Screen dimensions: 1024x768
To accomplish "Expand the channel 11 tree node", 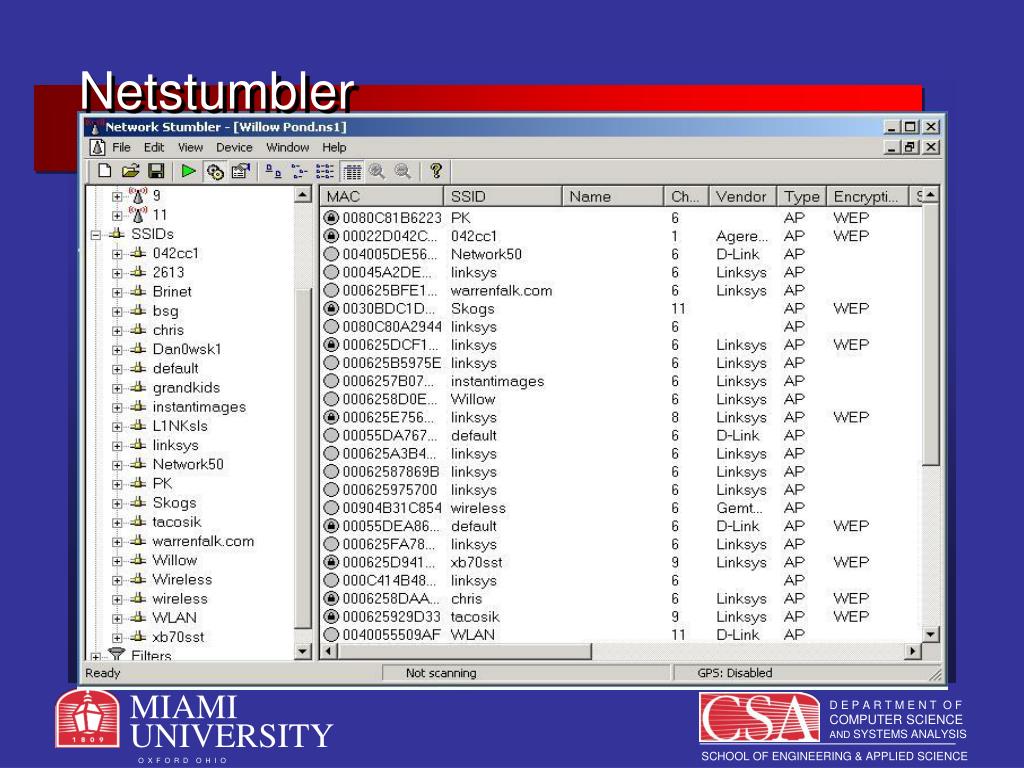I will pos(117,216).
